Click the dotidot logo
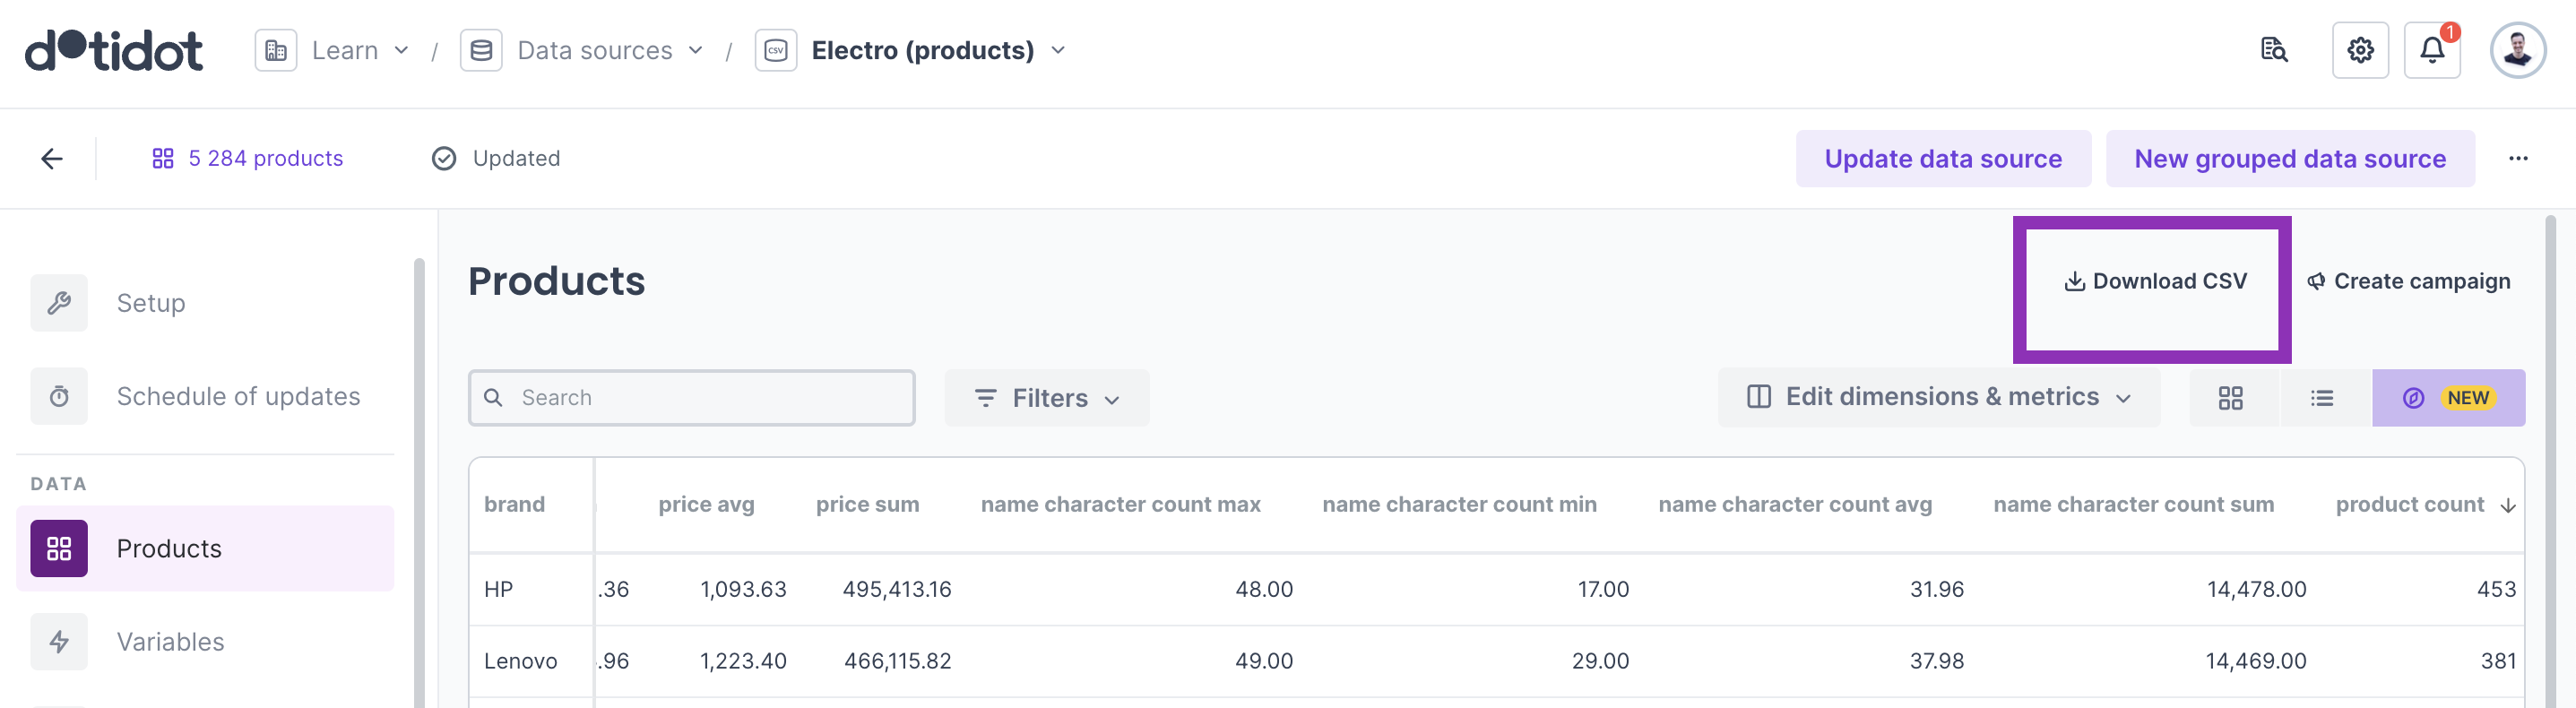This screenshot has width=2576, height=708. [114, 50]
